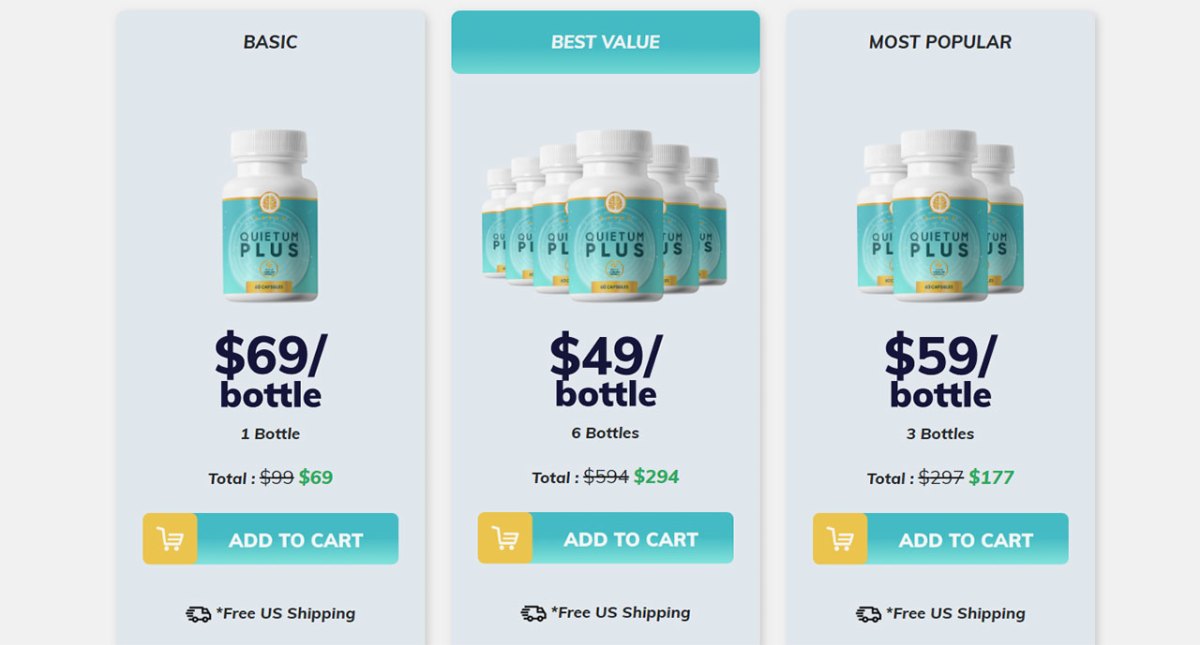Add the 3 Bottles package to cart
The image size is (1200, 645).
[x=966, y=540]
